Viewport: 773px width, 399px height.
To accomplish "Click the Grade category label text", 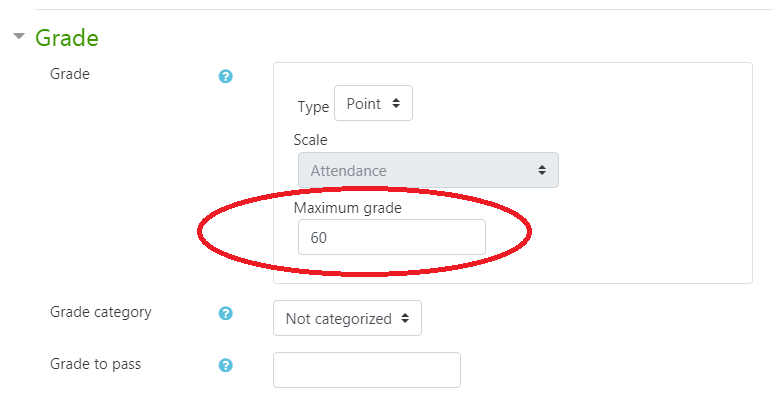I will [101, 313].
